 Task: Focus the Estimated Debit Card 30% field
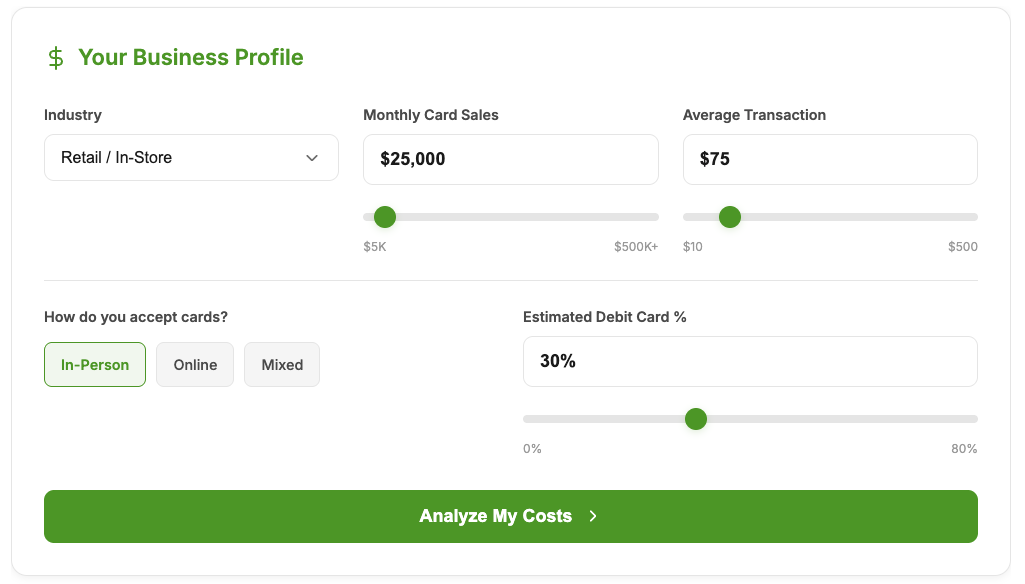[x=750, y=361]
